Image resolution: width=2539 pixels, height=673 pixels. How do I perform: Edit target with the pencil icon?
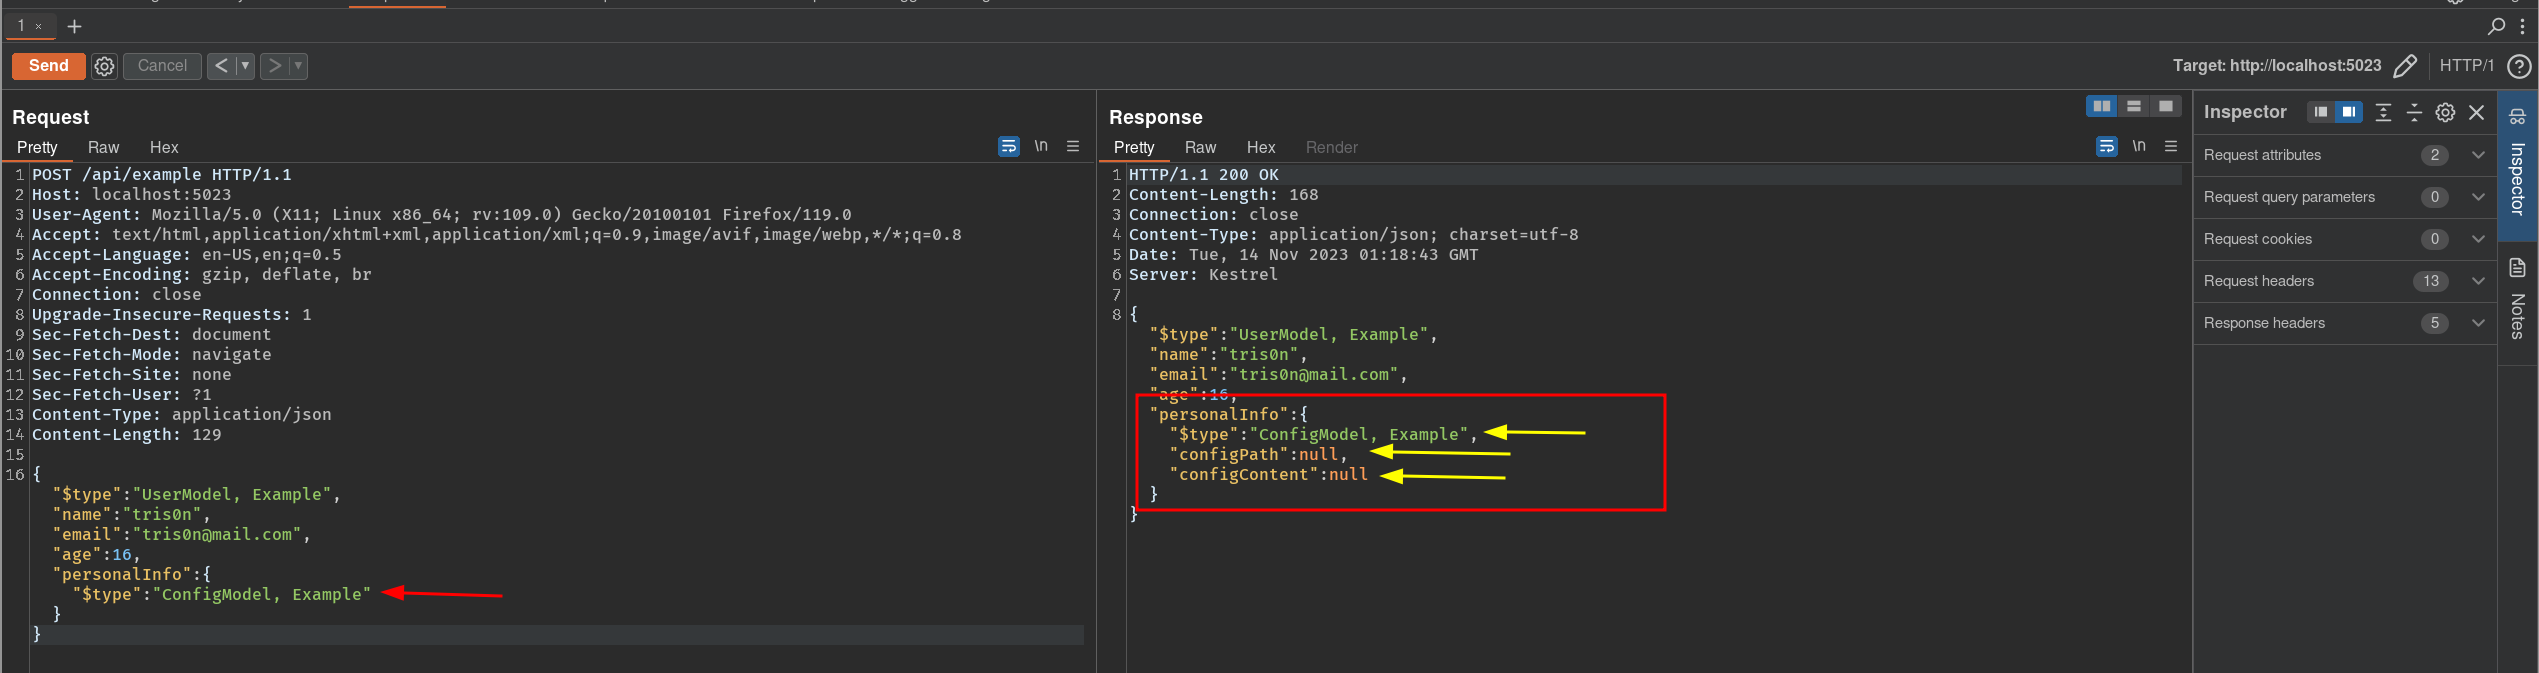pos(2405,66)
